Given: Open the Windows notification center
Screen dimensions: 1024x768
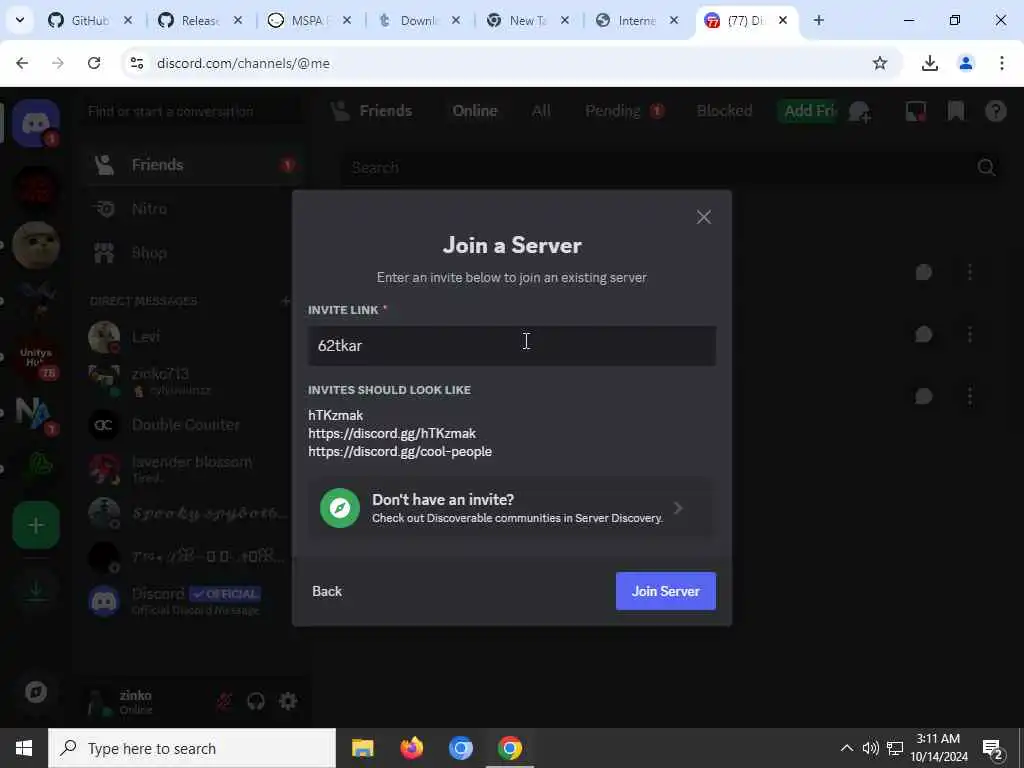Looking at the screenshot, I should pos(991,748).
